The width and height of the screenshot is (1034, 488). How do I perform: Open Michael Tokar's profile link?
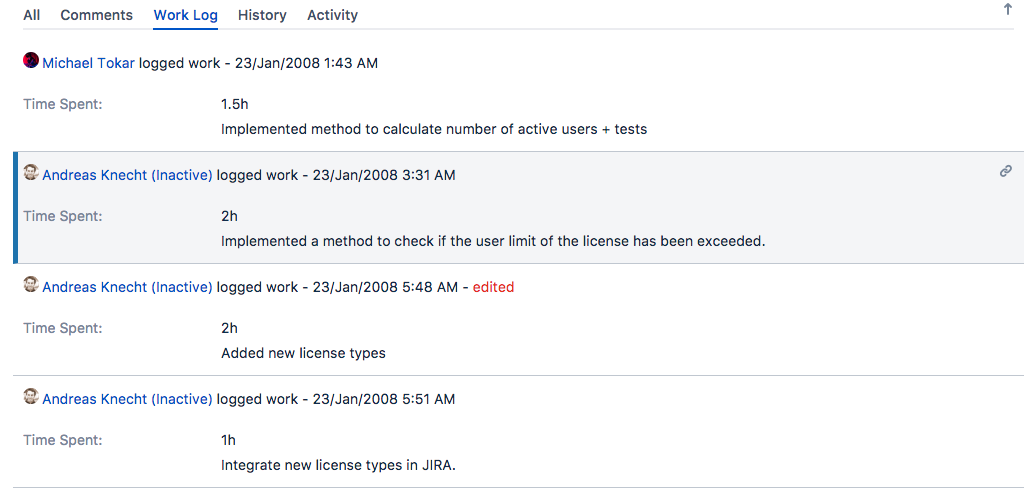coord(88,63)
